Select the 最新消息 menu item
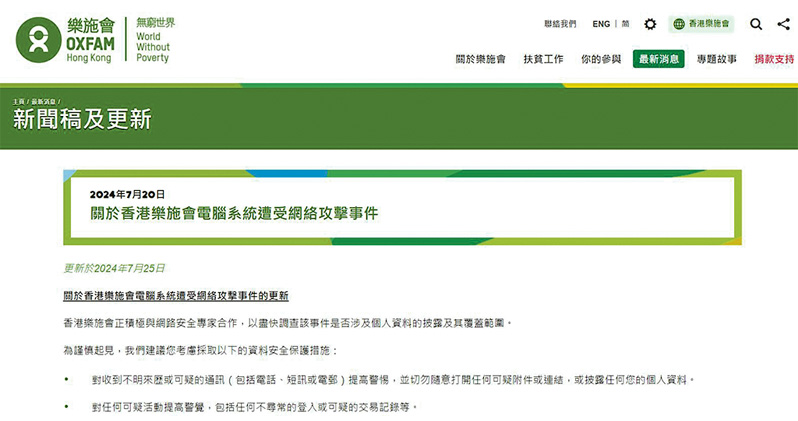This screenshot has width=798, height=421. click(x=658, y=59)
